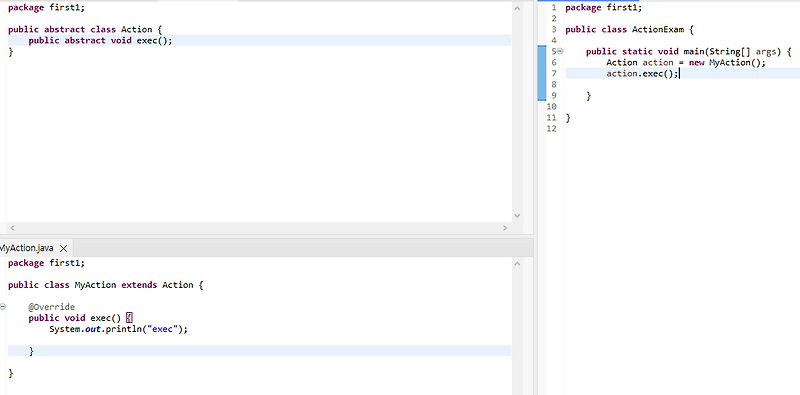Click 'package first1;' in Action editor
This screenshot has width=800, height=395.
coord(46,8)
